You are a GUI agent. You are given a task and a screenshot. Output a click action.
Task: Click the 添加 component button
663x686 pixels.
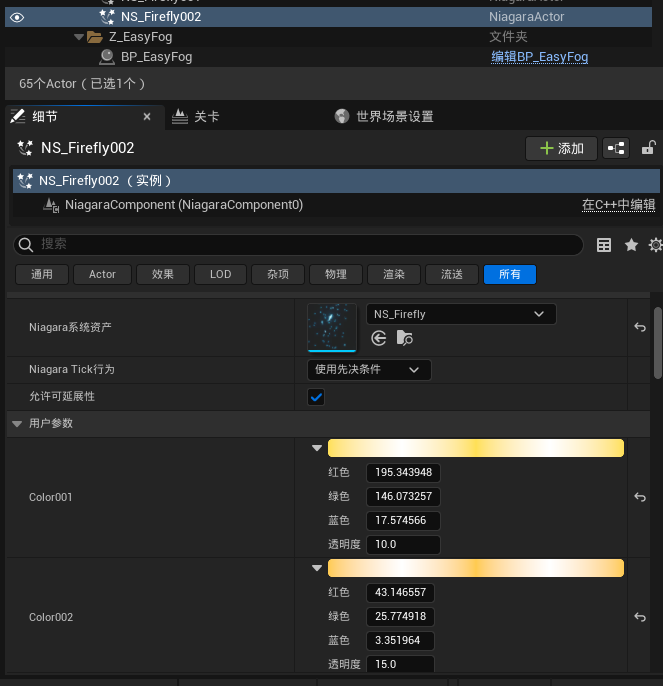point(561,149)
